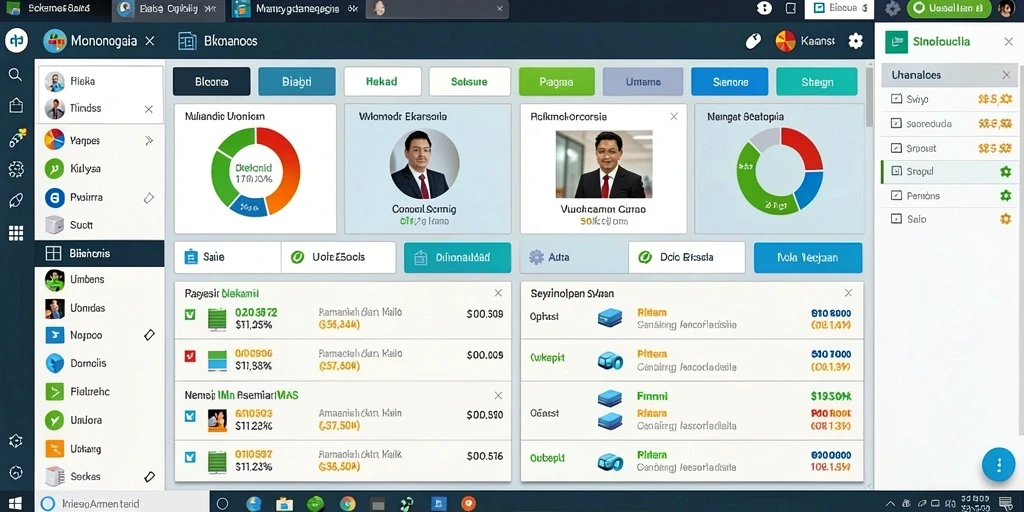The image size is (1024, 512).
Task: Expand the Yarpes sidebar item chevron
Action: click(x=149, y=140)
